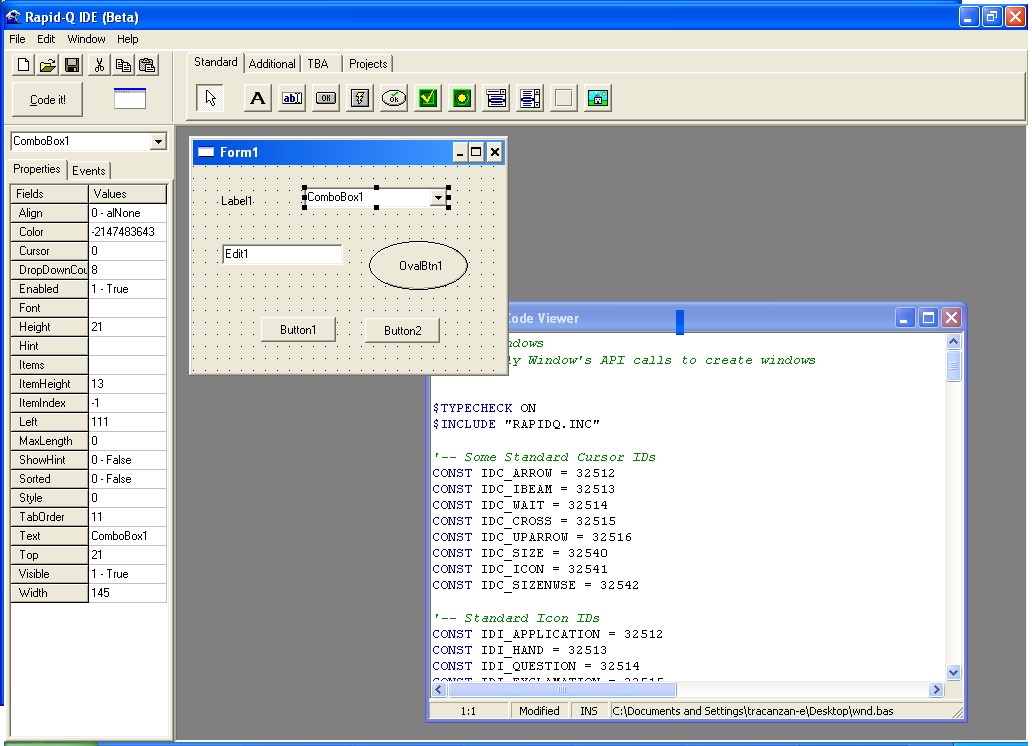Switch to the Standard tab

[215, 62]
